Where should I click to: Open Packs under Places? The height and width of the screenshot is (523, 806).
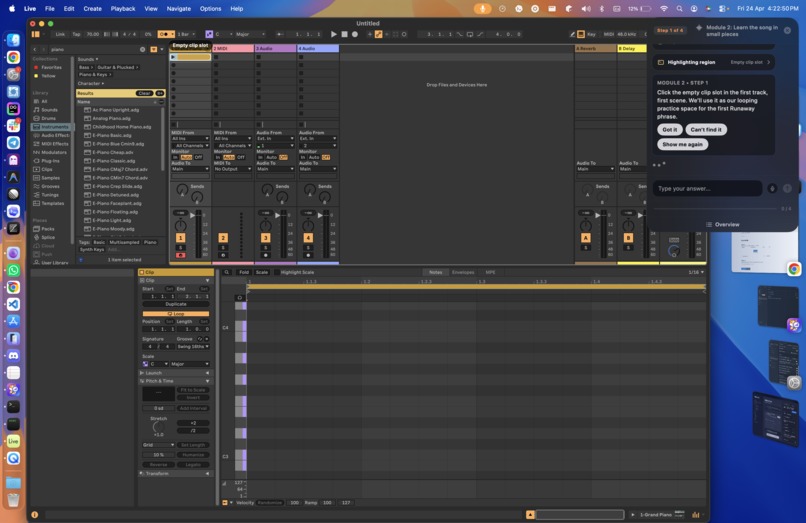click(48, 229)
